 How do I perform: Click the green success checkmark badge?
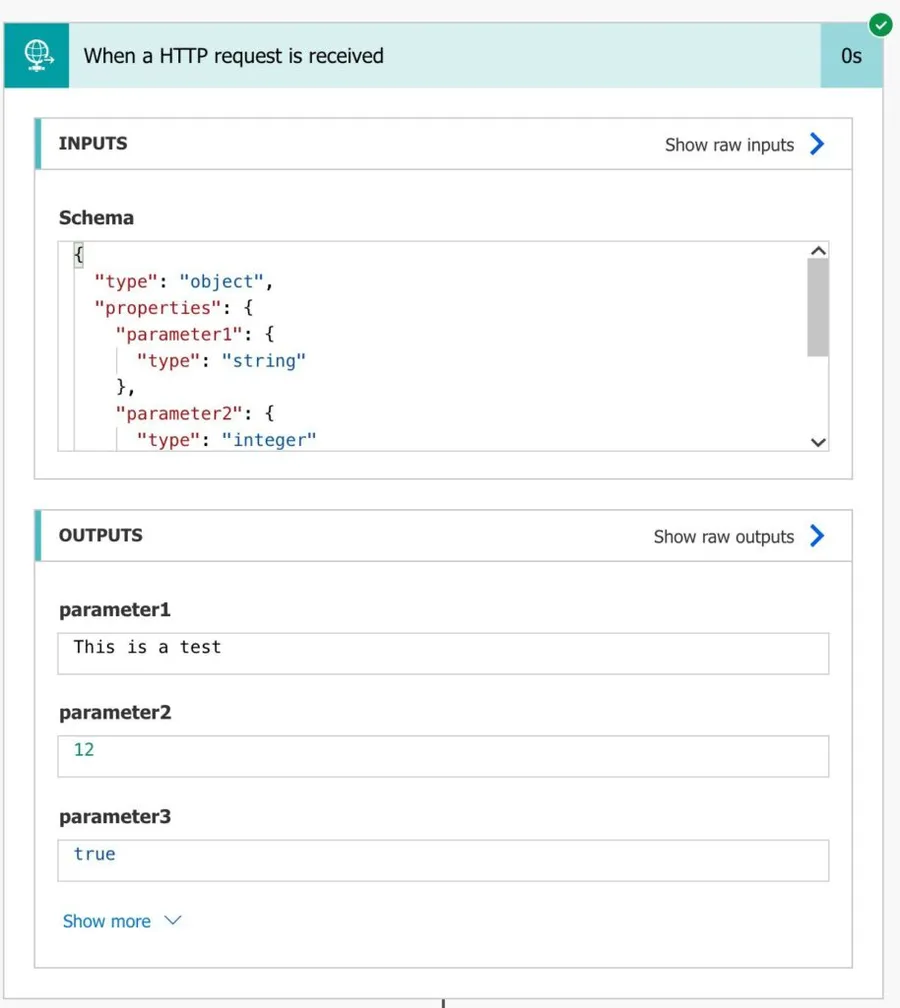click(x=880, y=25)
